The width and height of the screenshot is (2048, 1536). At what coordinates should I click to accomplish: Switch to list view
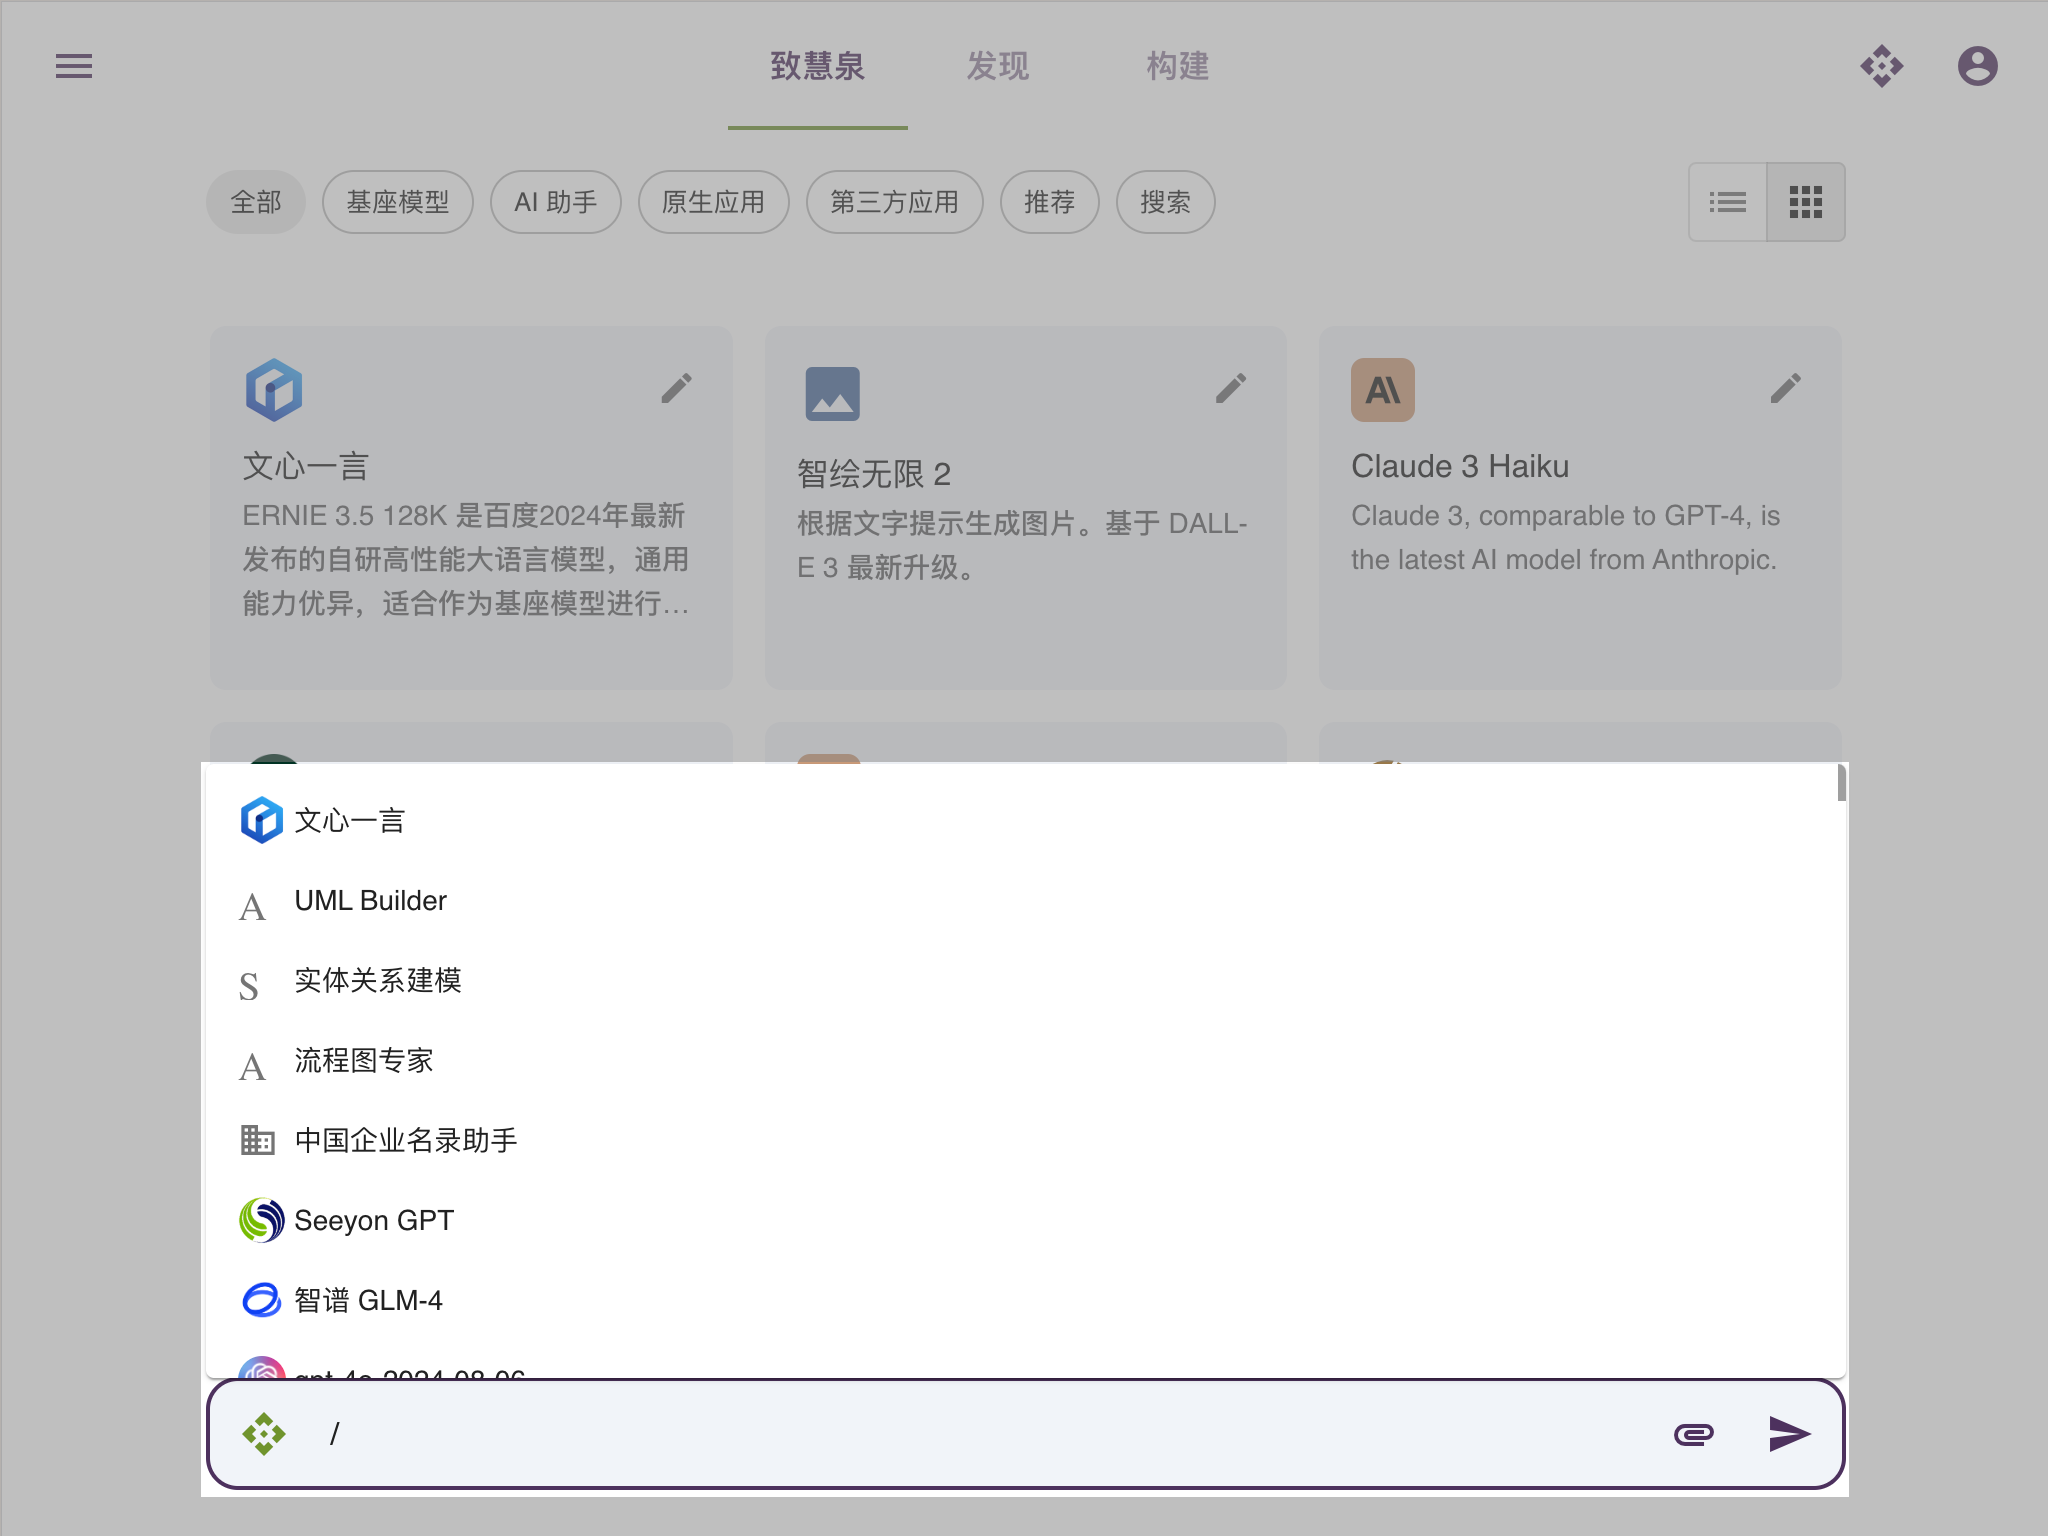click(x=1728, y=202)
